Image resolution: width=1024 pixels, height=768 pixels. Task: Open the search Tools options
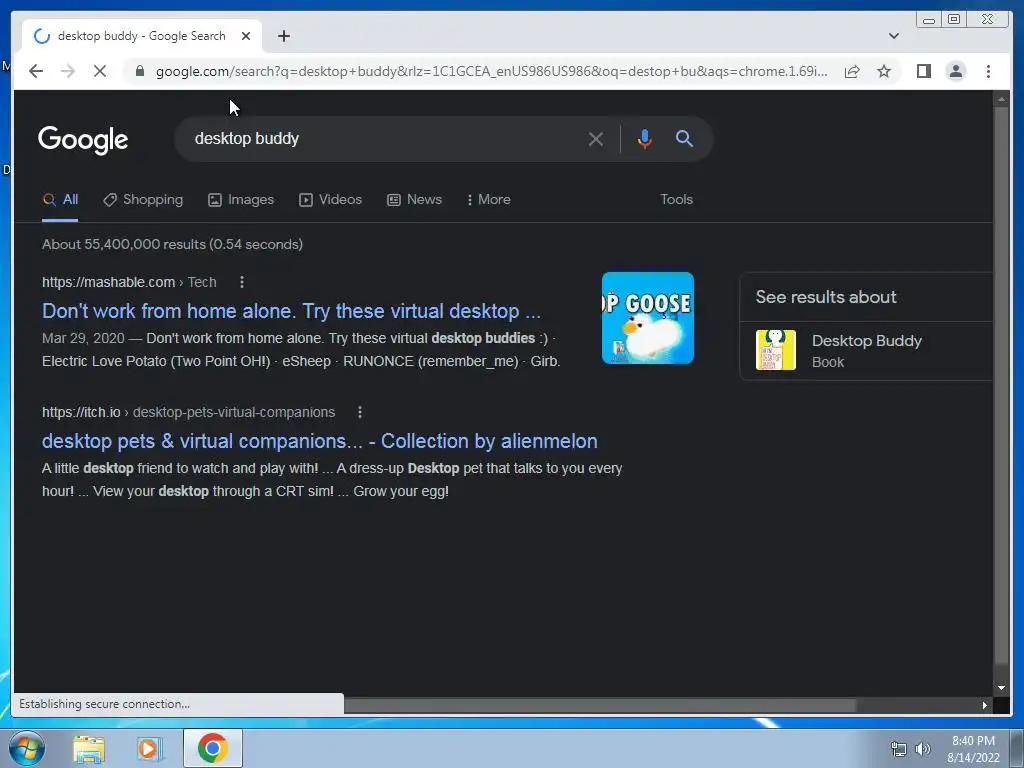(x=676, y=200)
